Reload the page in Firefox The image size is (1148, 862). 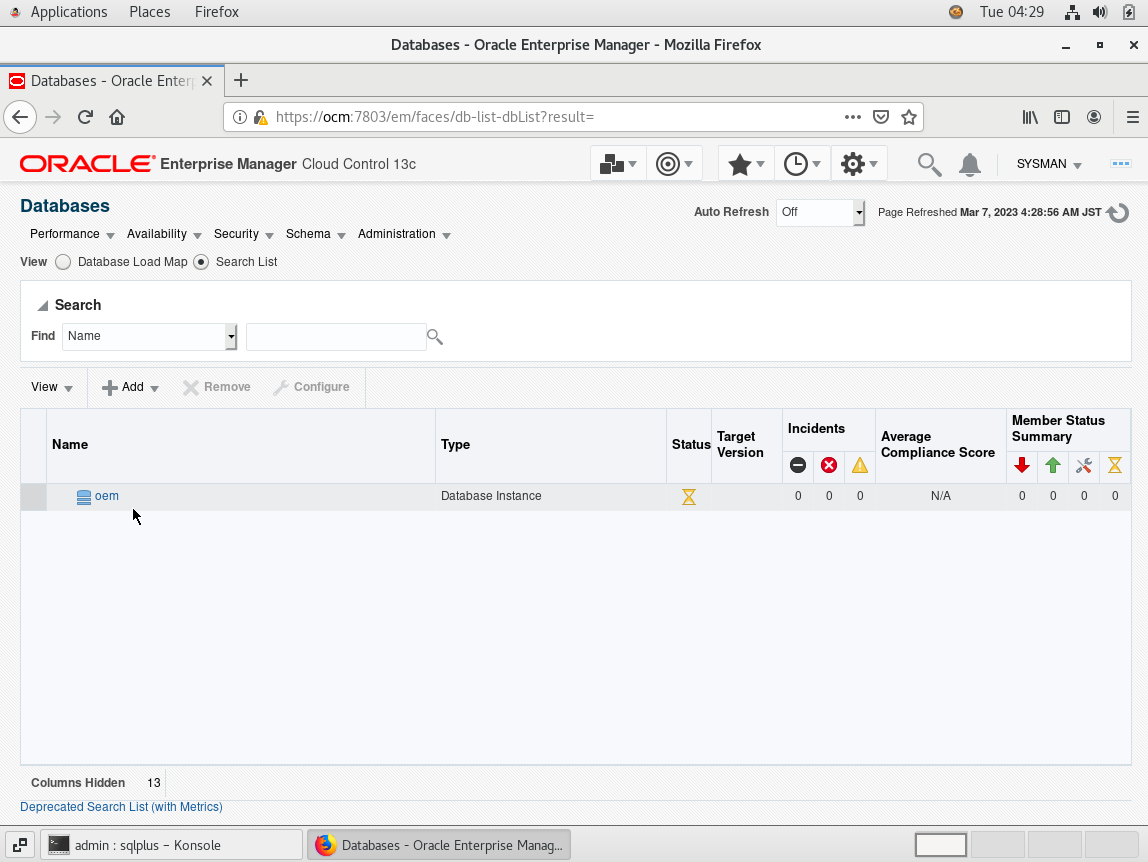coord(85,117)
